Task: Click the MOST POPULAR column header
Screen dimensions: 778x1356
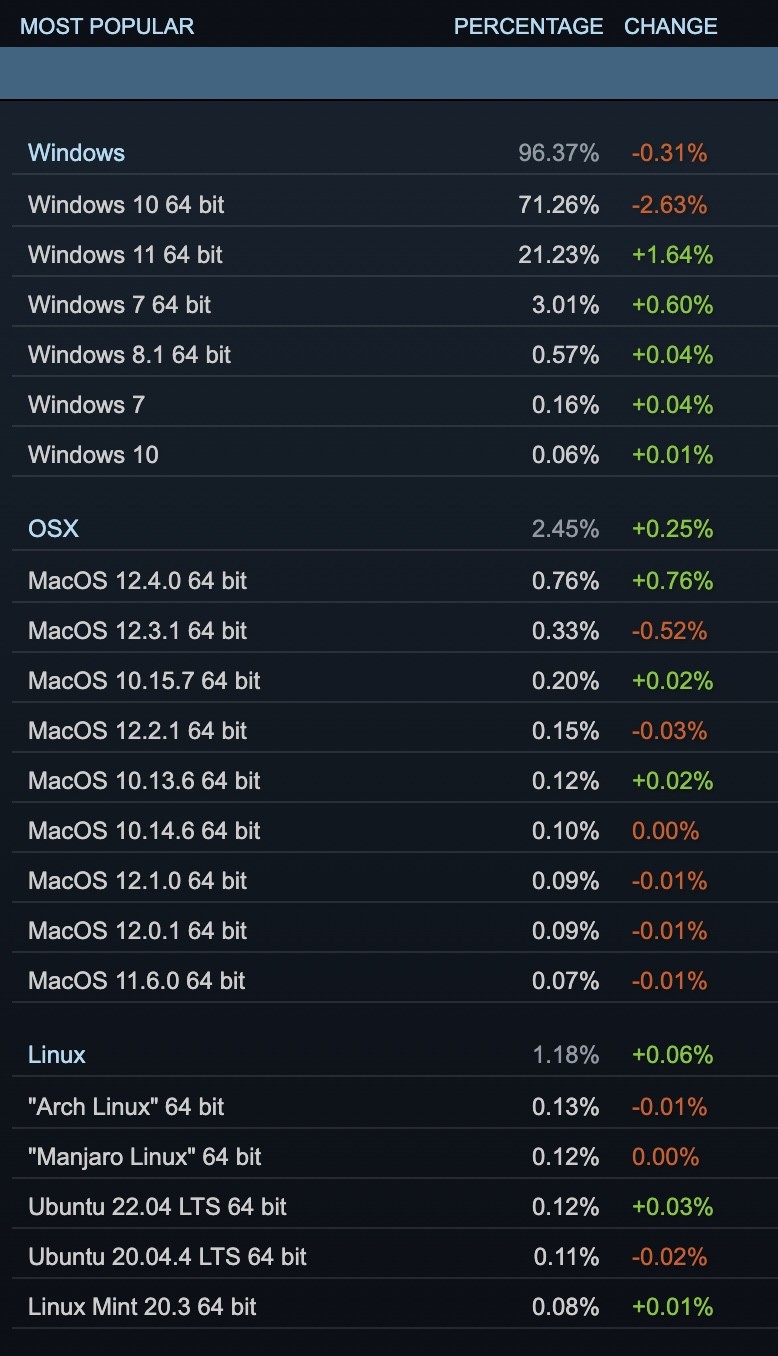Action: [x=107, y=26]
